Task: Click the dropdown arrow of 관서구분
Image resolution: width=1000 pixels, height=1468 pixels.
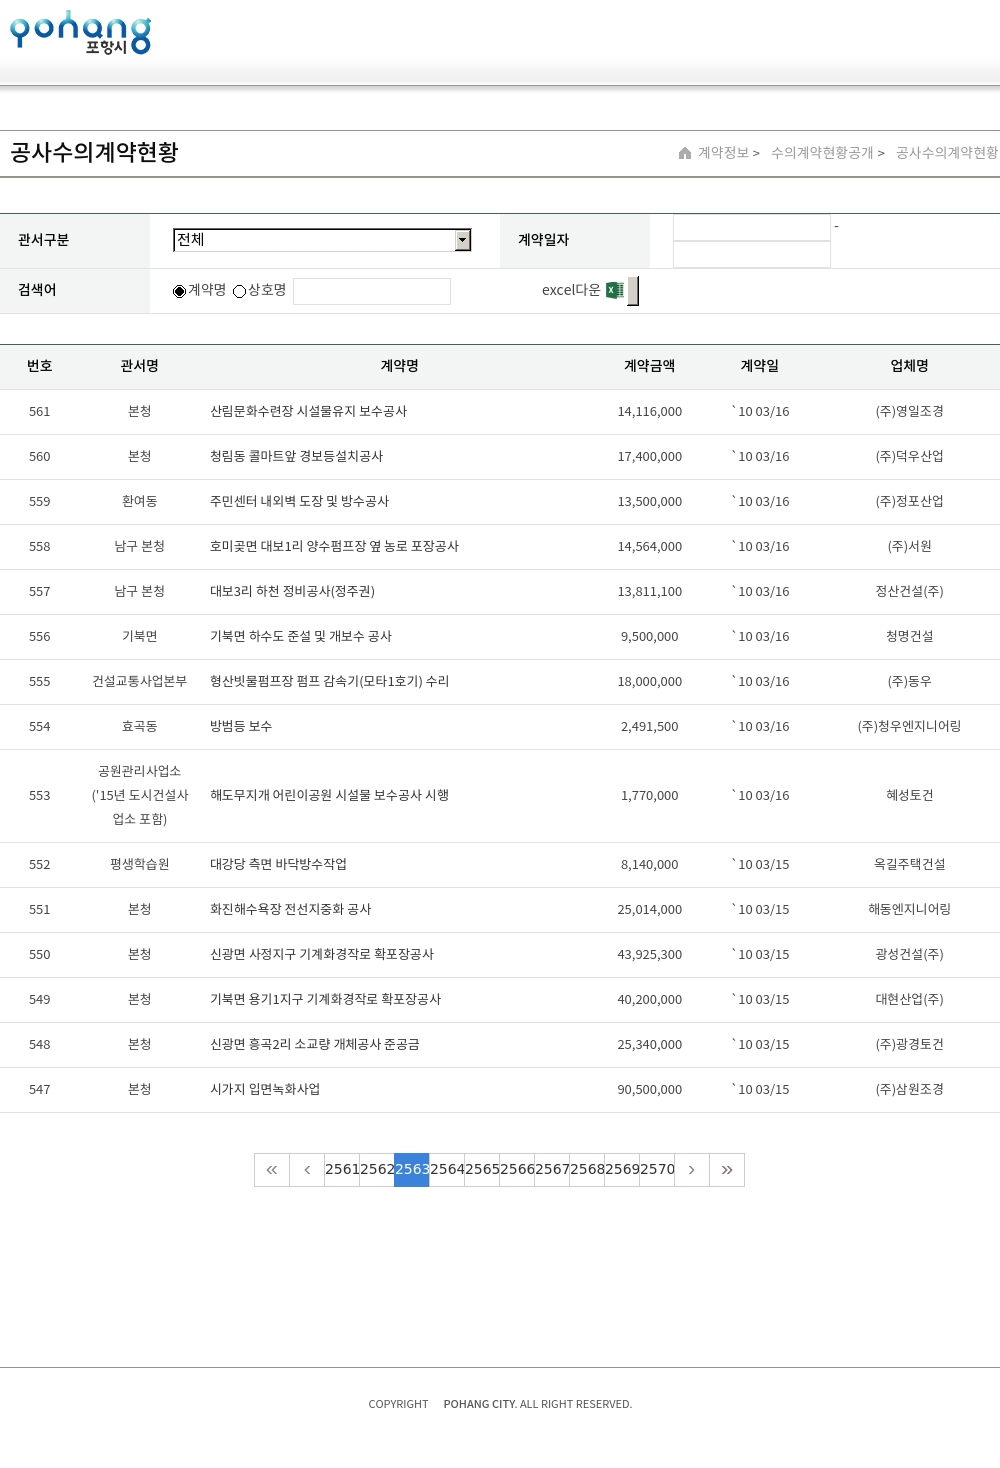Action: click(x=462, y=240)
